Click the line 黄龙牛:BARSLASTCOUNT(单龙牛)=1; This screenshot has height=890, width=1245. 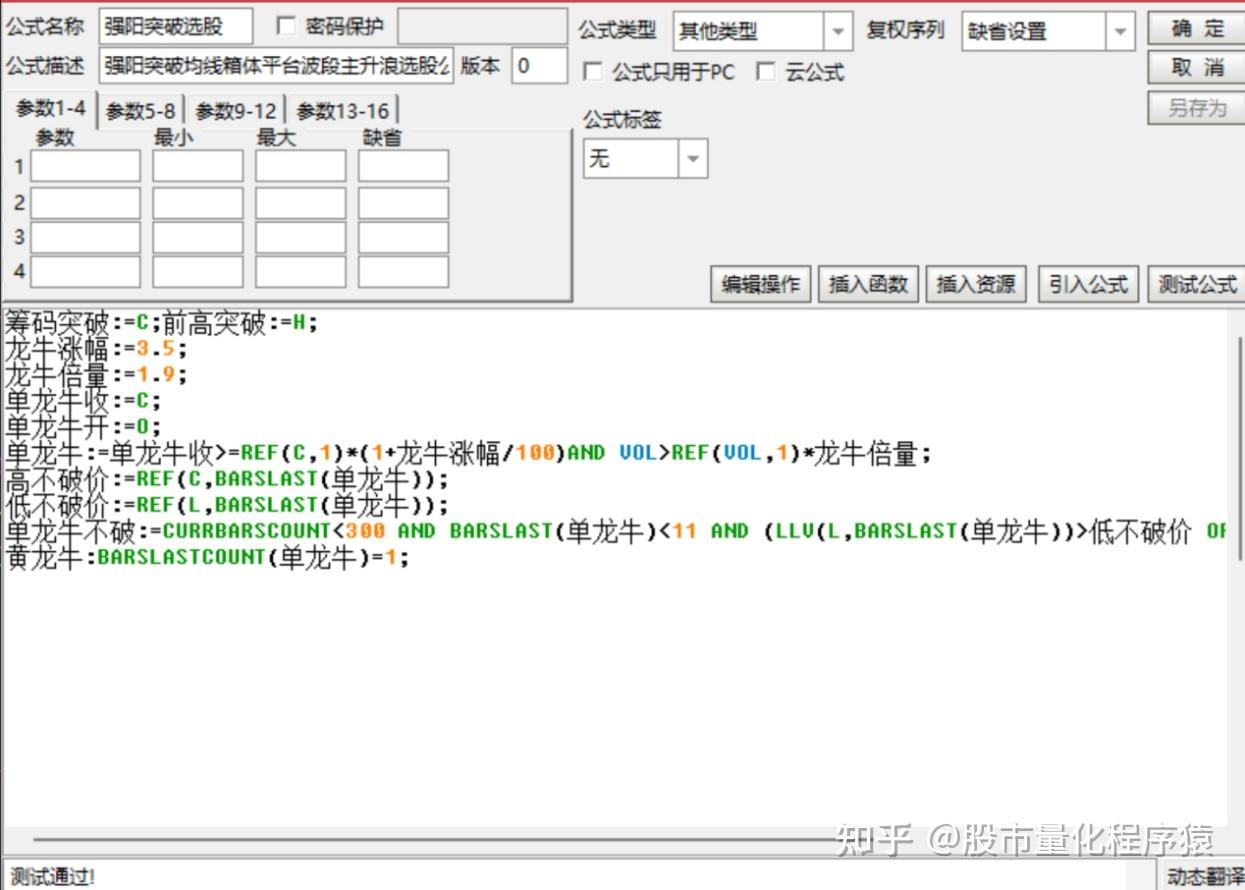(x=208, y=557)
